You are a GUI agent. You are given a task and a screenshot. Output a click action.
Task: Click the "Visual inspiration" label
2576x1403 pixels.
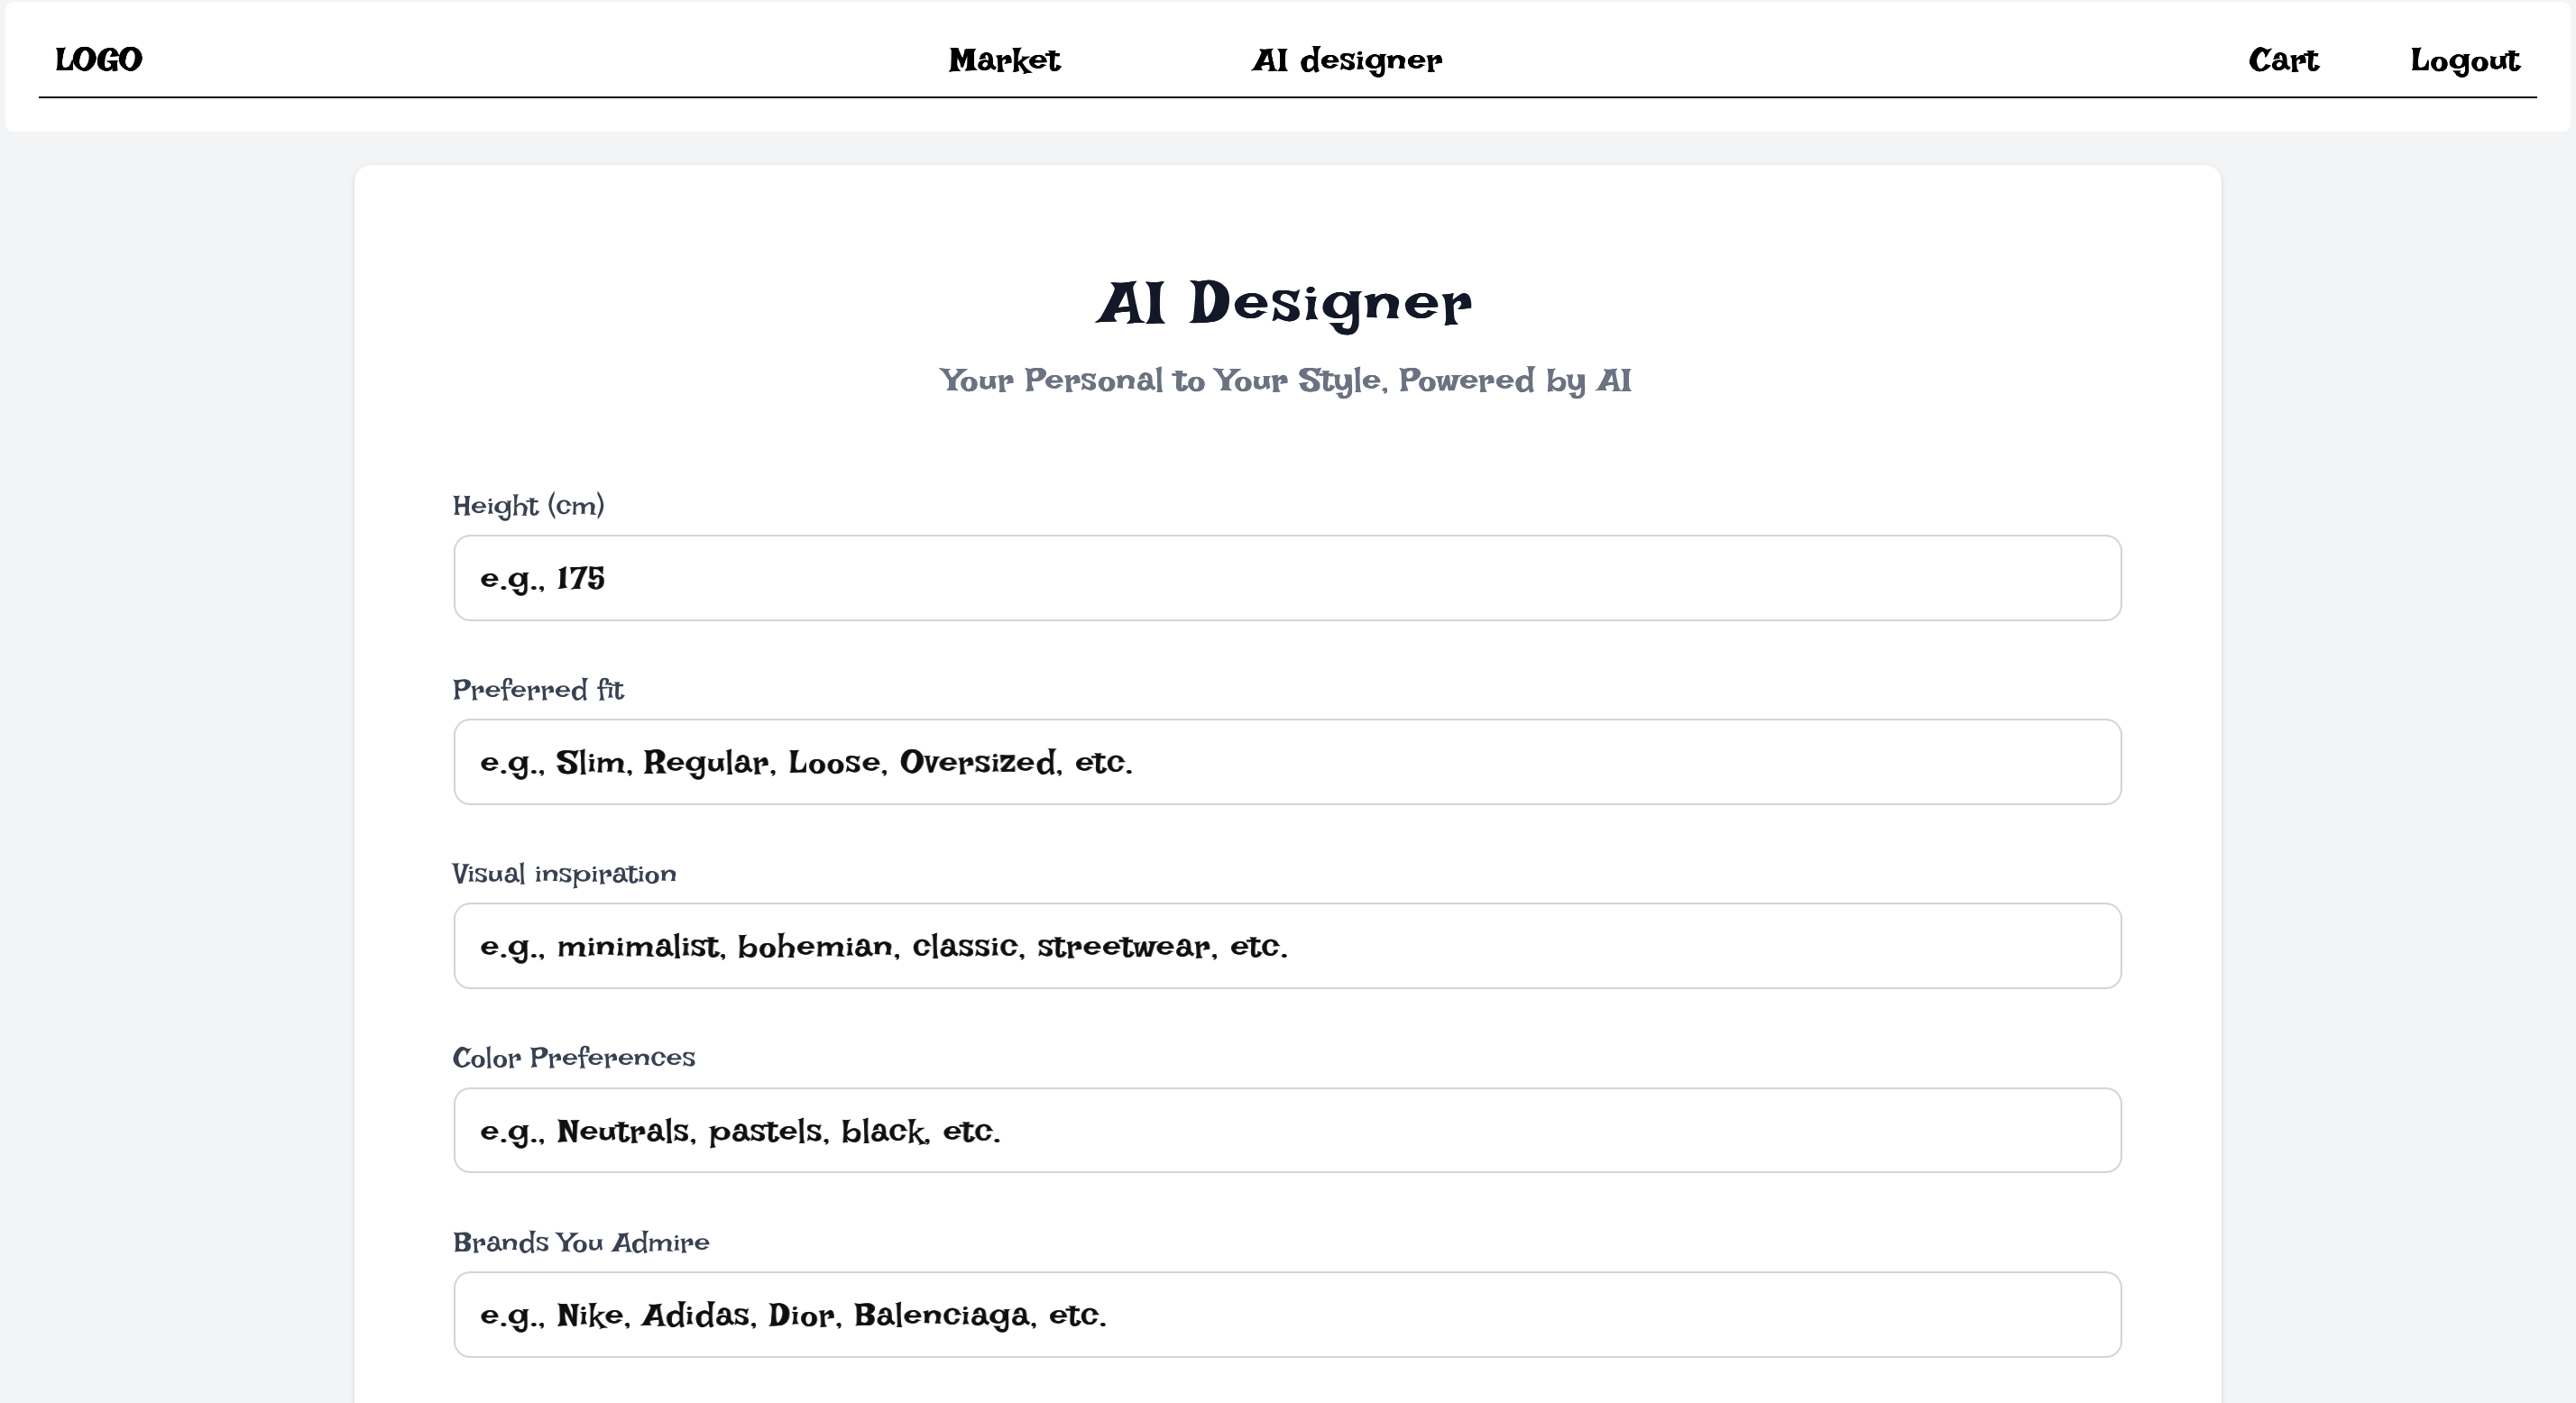pos(564,874)
